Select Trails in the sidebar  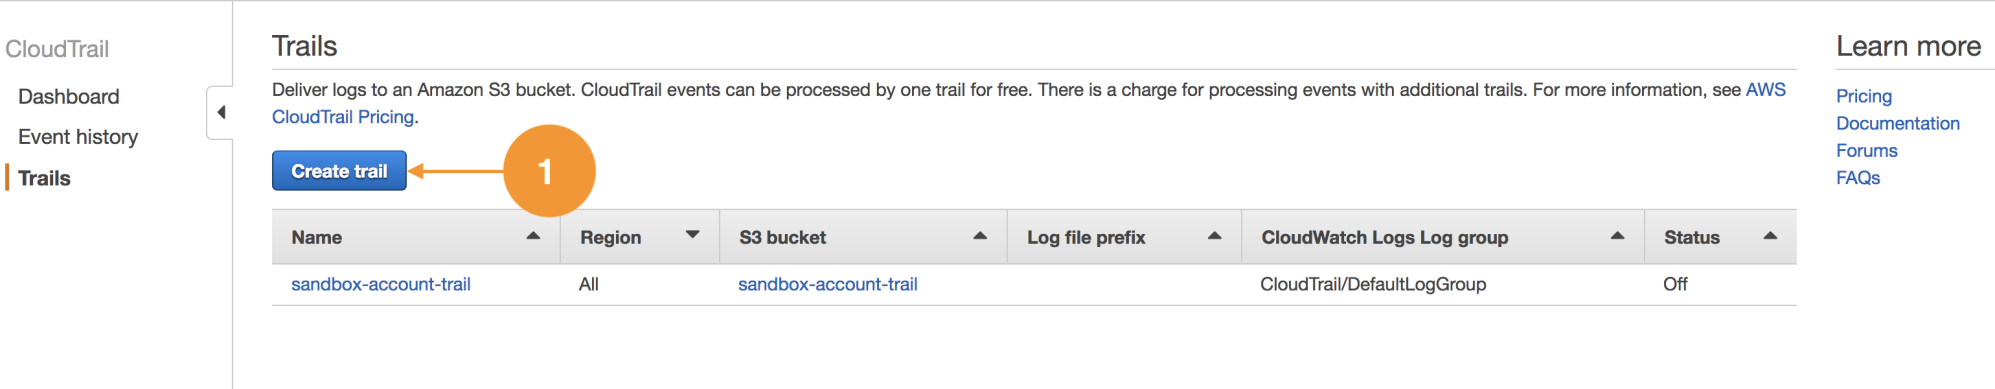[44, 178]
